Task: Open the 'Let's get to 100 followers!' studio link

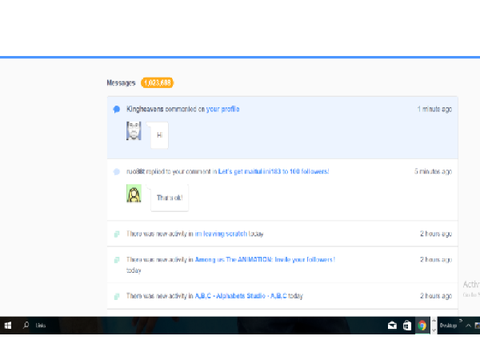Action: tap(274, 171)
